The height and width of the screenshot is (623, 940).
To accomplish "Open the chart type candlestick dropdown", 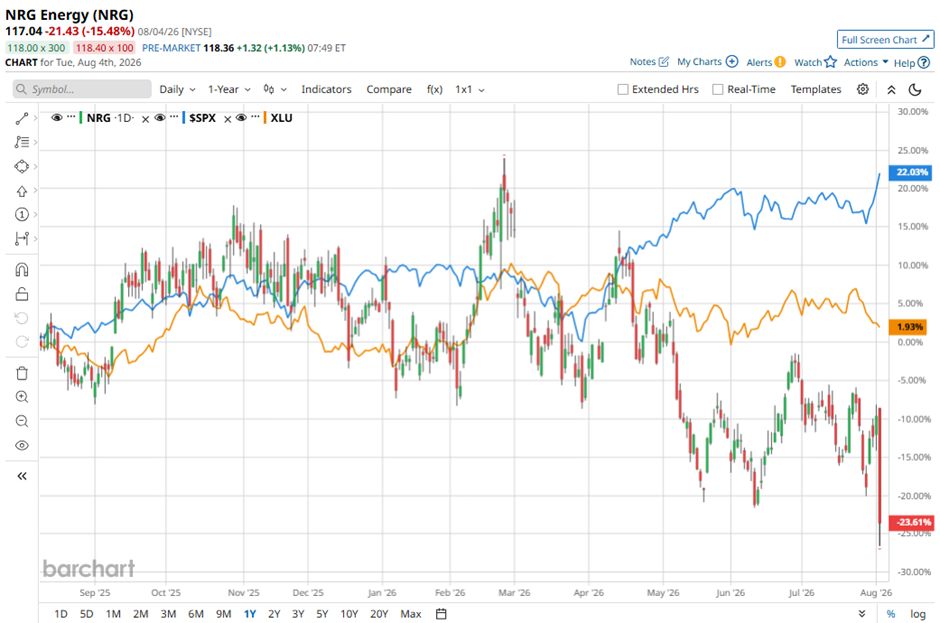I will 275,89.
